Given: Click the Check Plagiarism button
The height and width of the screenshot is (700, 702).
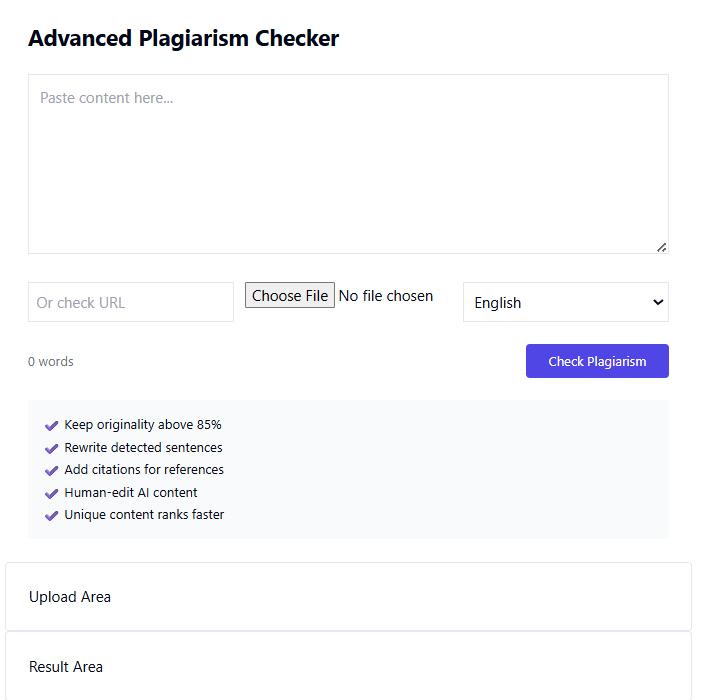Looking at the screenshot, I should 597,361.
